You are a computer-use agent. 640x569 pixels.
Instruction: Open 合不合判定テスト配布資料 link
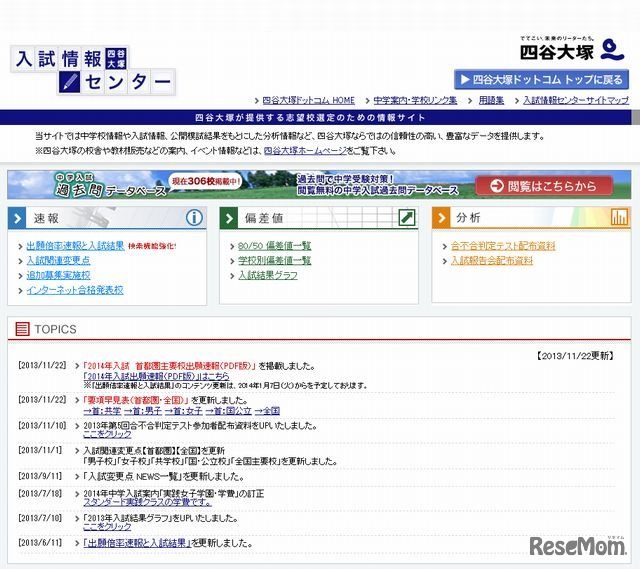pos(503,246)
